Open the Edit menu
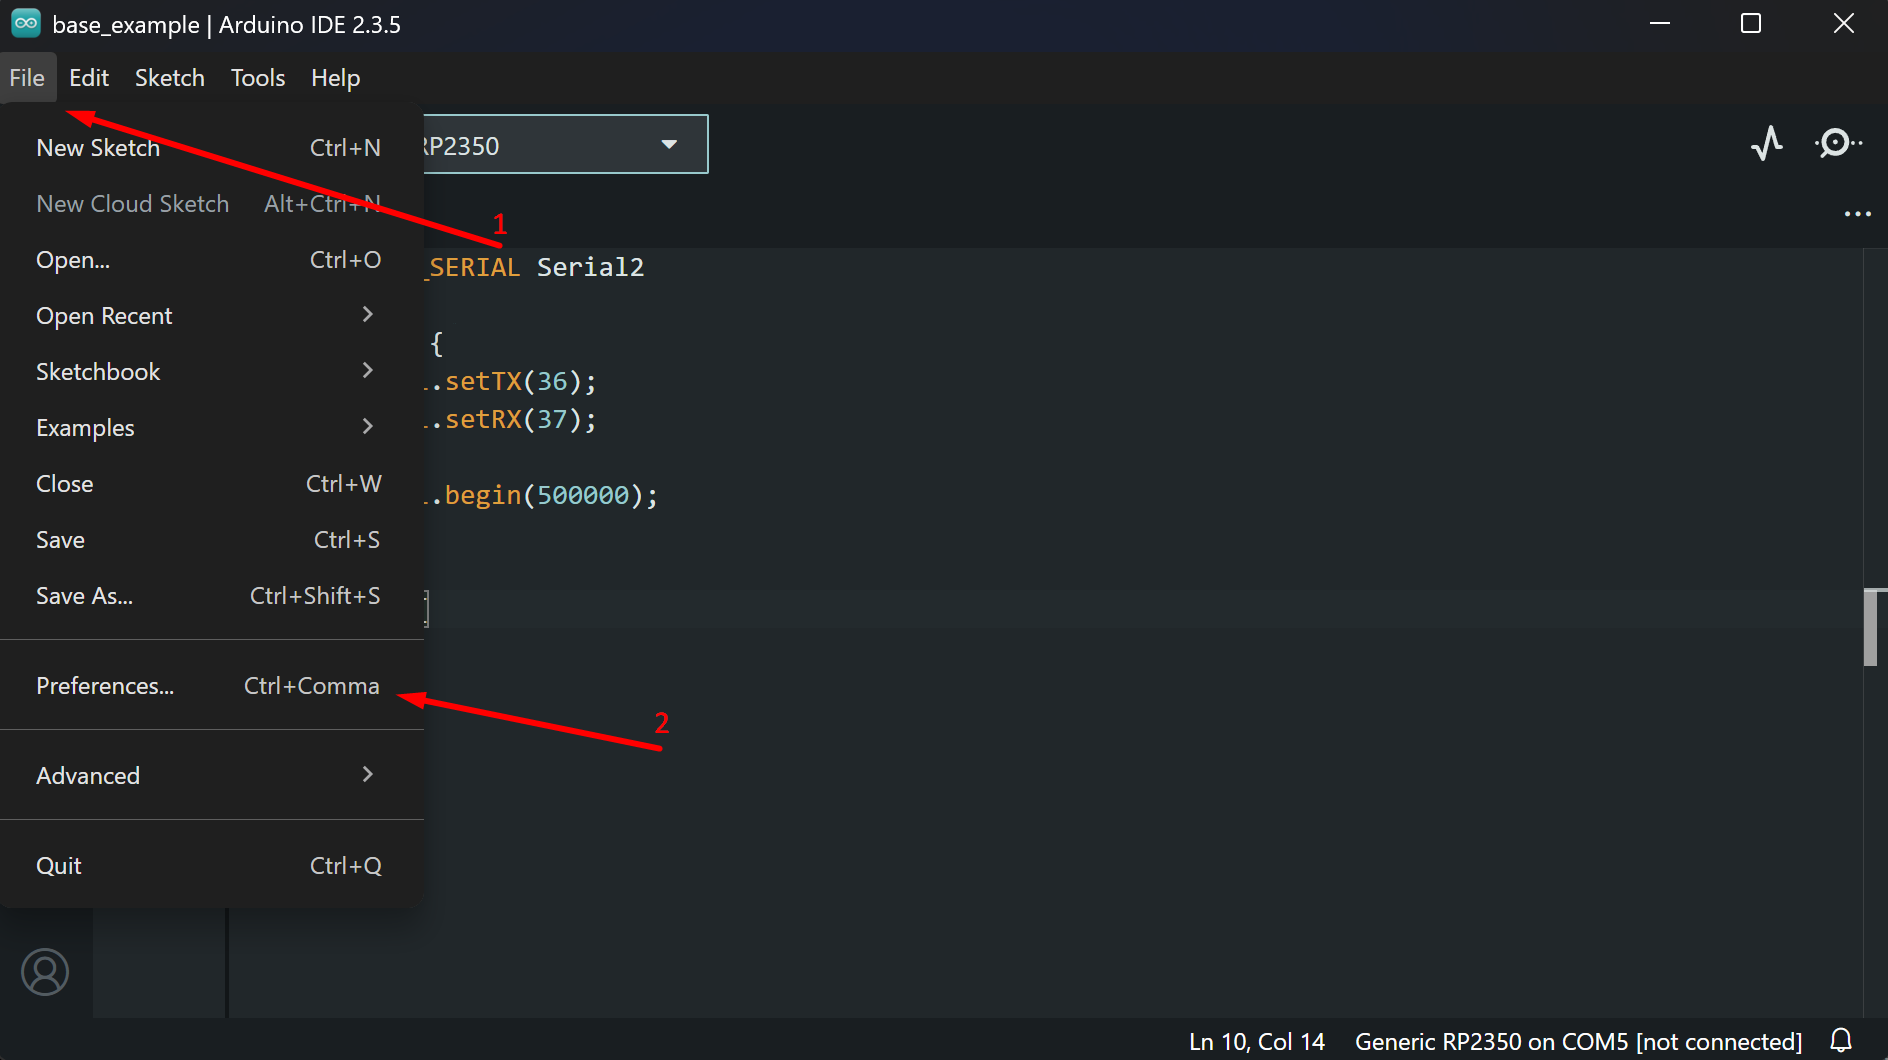This screenshot has width=1888, height=1060. point(89,77)
